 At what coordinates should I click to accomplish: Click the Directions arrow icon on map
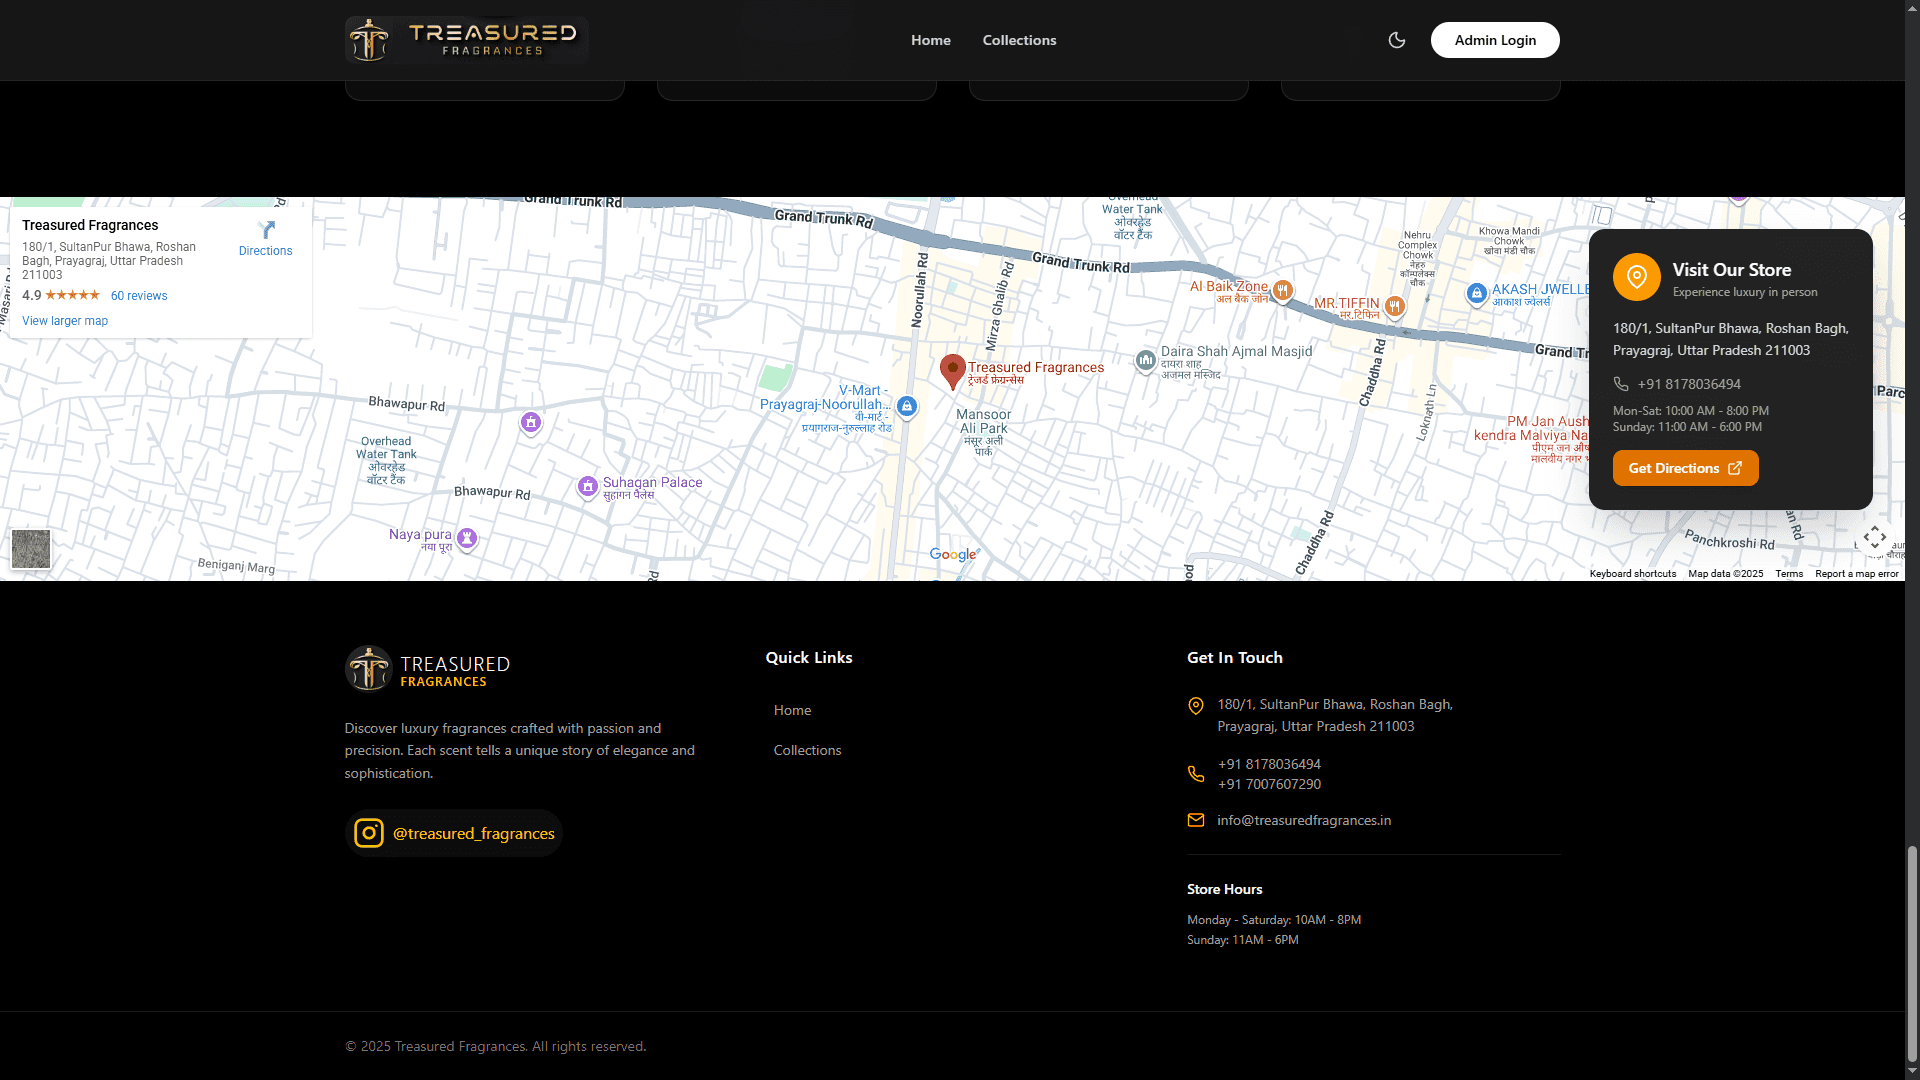(x=266, y=231)
